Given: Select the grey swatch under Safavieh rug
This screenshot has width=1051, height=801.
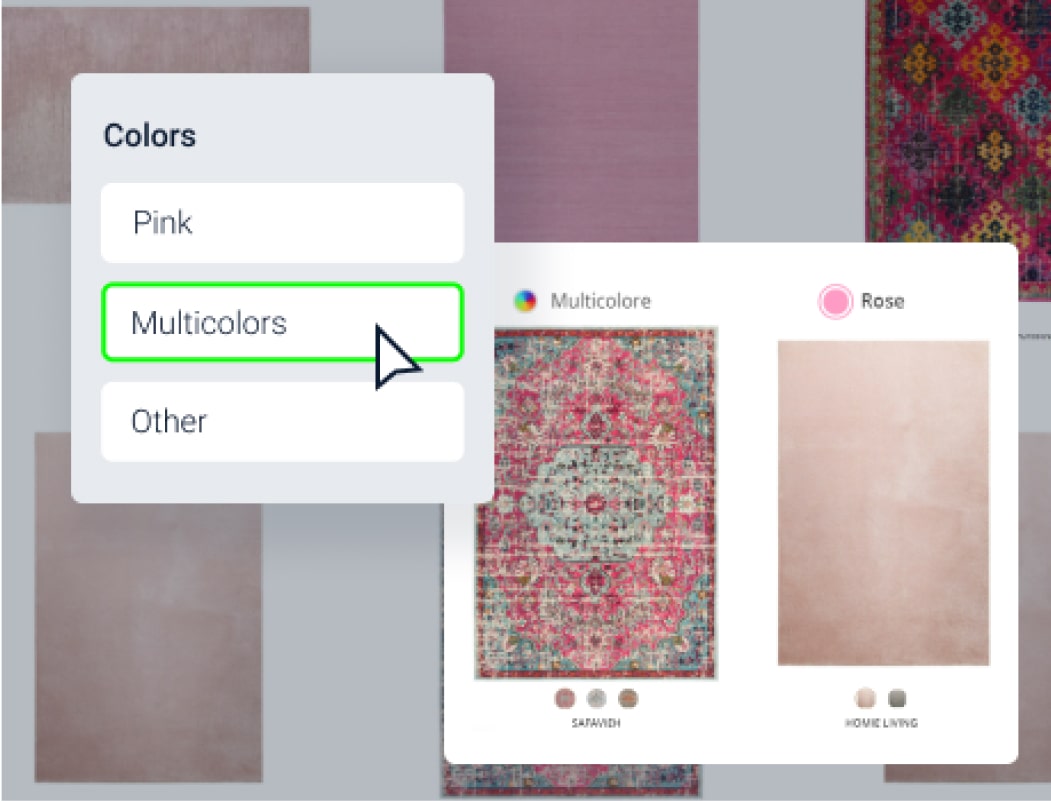Looking at the screenshot, I should click(x=596, y=698).
